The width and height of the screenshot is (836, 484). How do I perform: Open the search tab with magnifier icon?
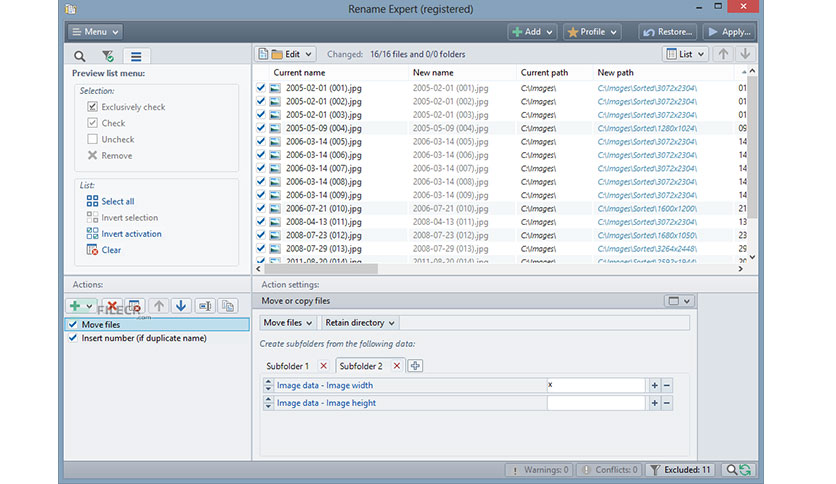(x=79, y=56)
